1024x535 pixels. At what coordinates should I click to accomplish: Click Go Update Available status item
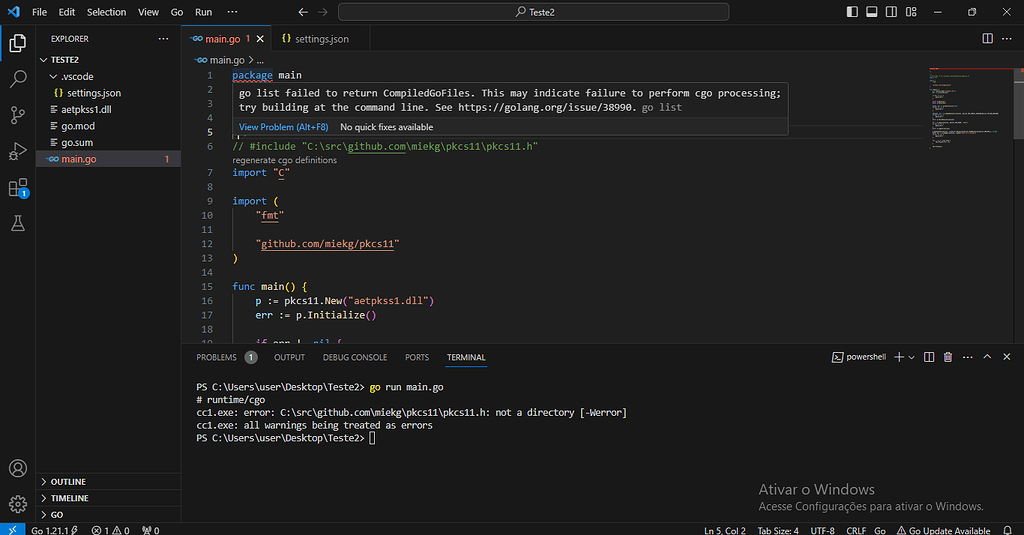944,530
